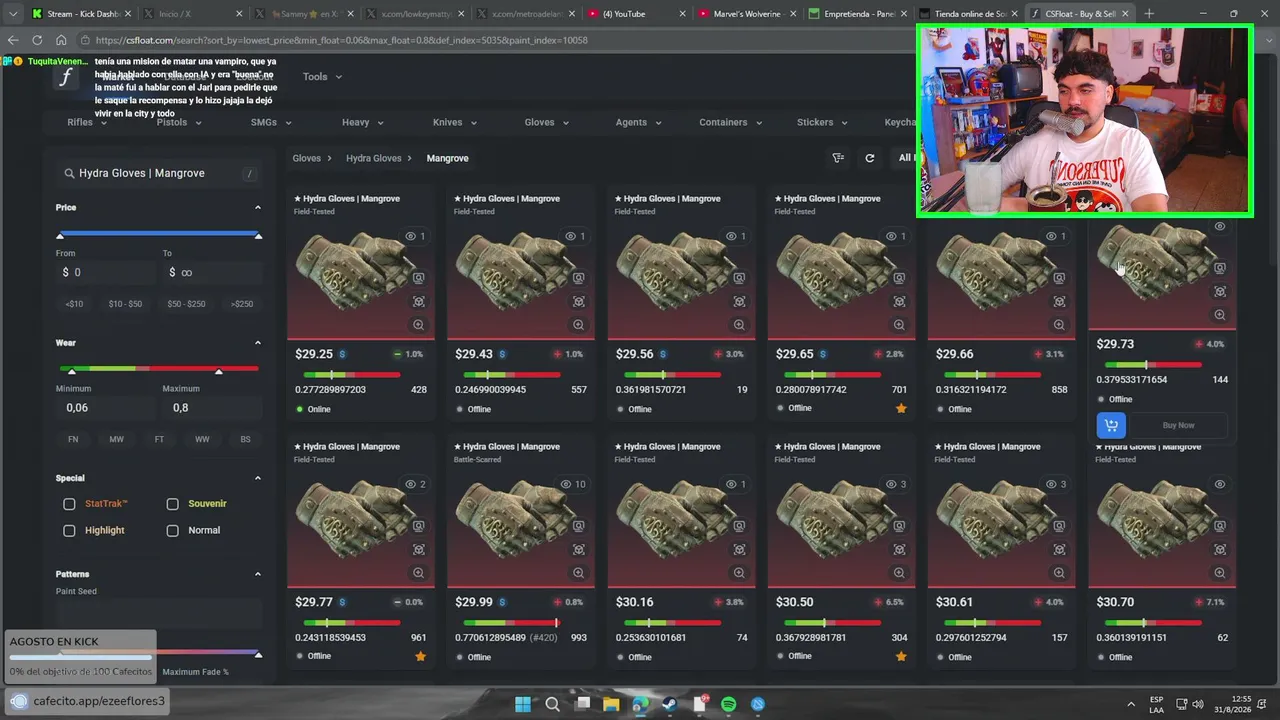
Task: Toggle the WW wear filter
Action: pos(202,439)
